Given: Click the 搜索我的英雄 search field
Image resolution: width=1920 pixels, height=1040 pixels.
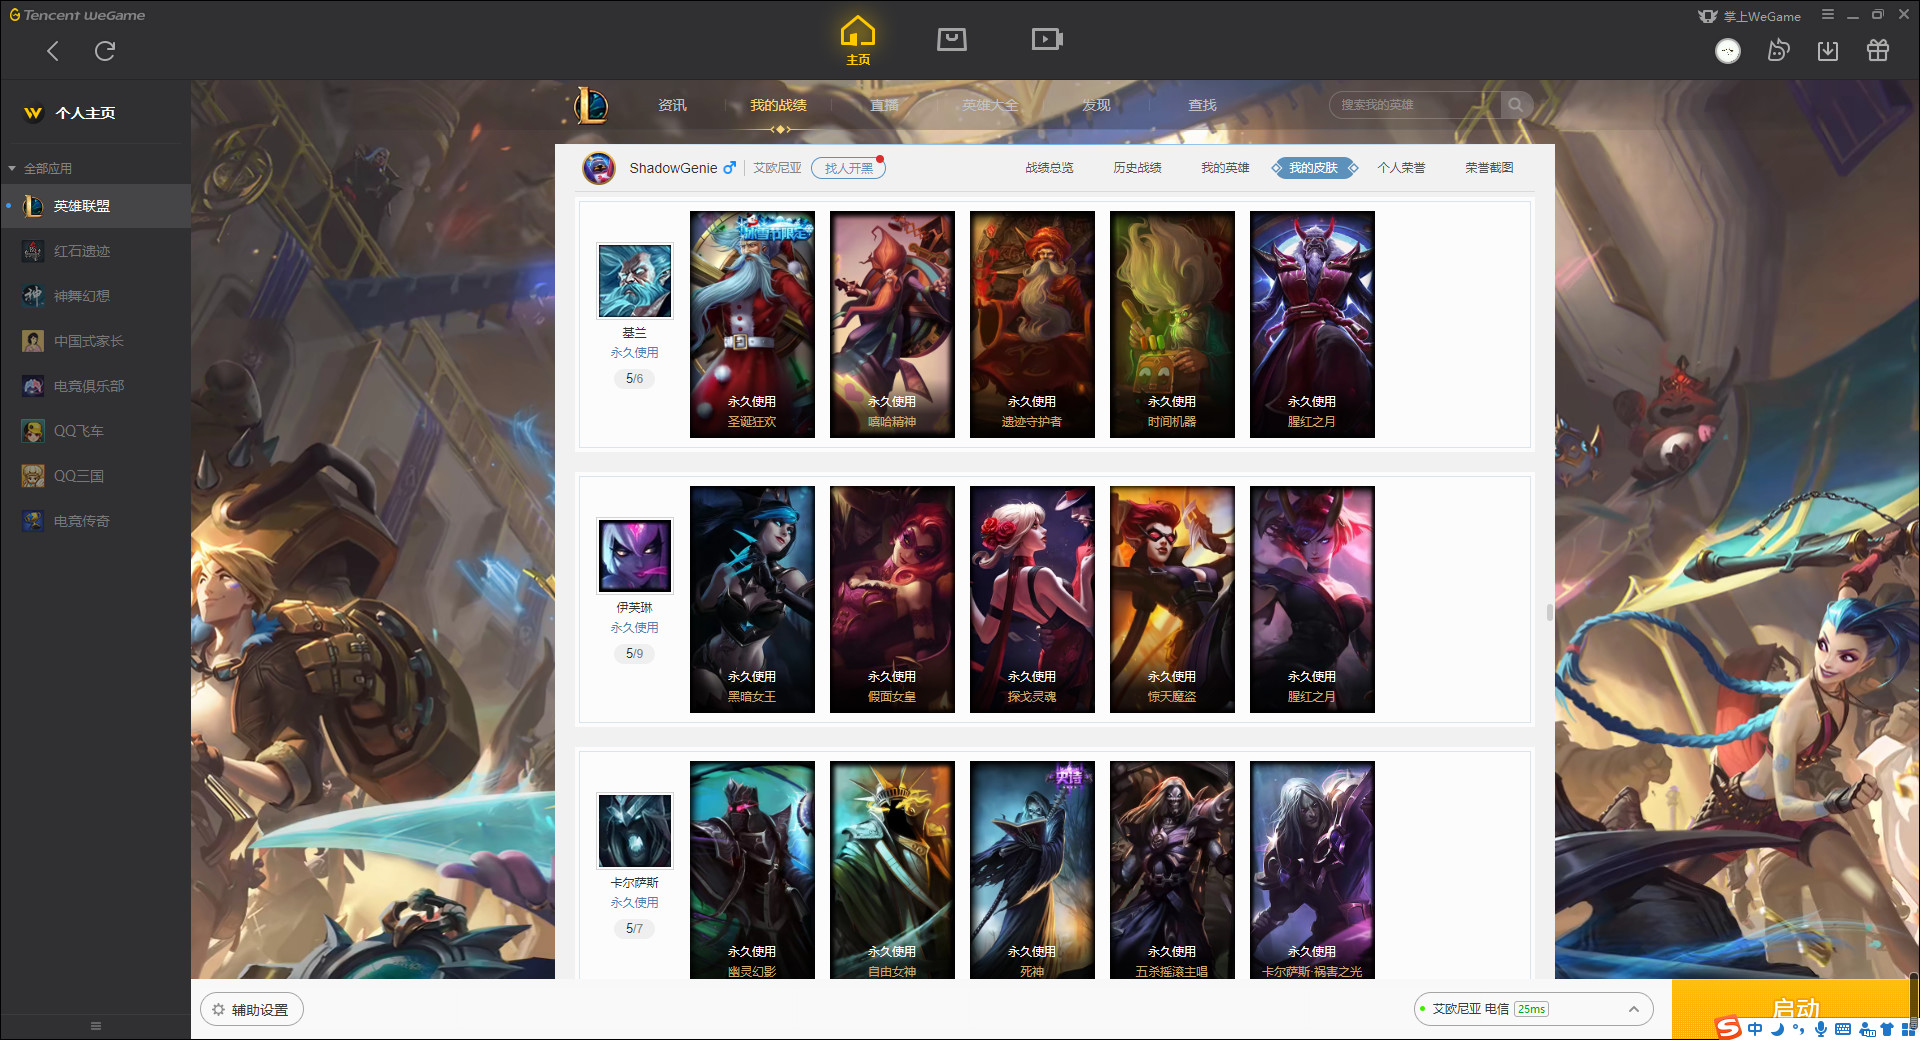Looking at the screenshot, I should coord(1415,105).
